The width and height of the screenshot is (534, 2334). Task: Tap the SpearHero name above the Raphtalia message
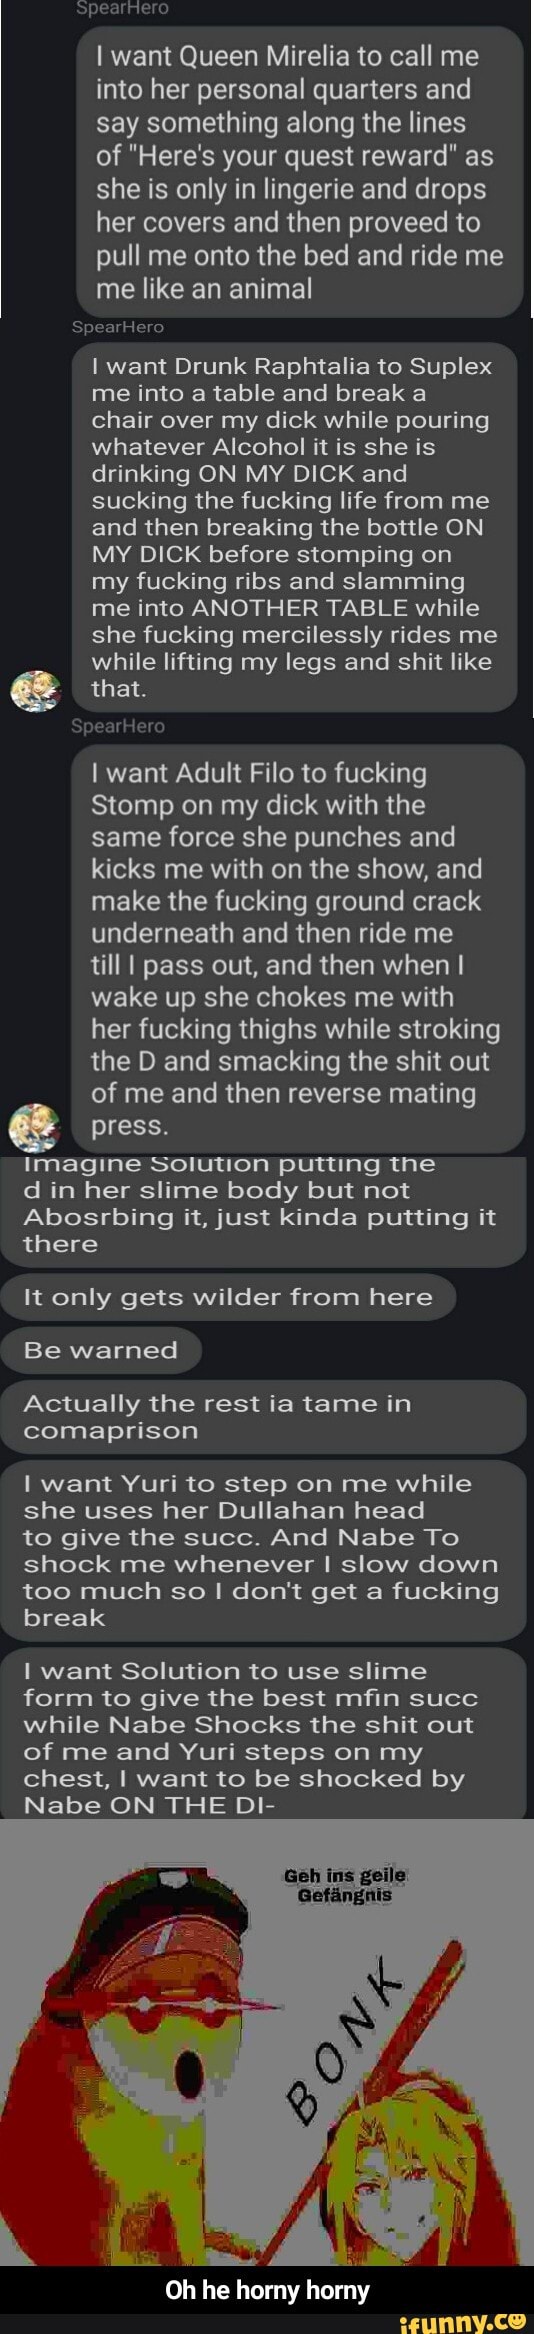(118, 326)
